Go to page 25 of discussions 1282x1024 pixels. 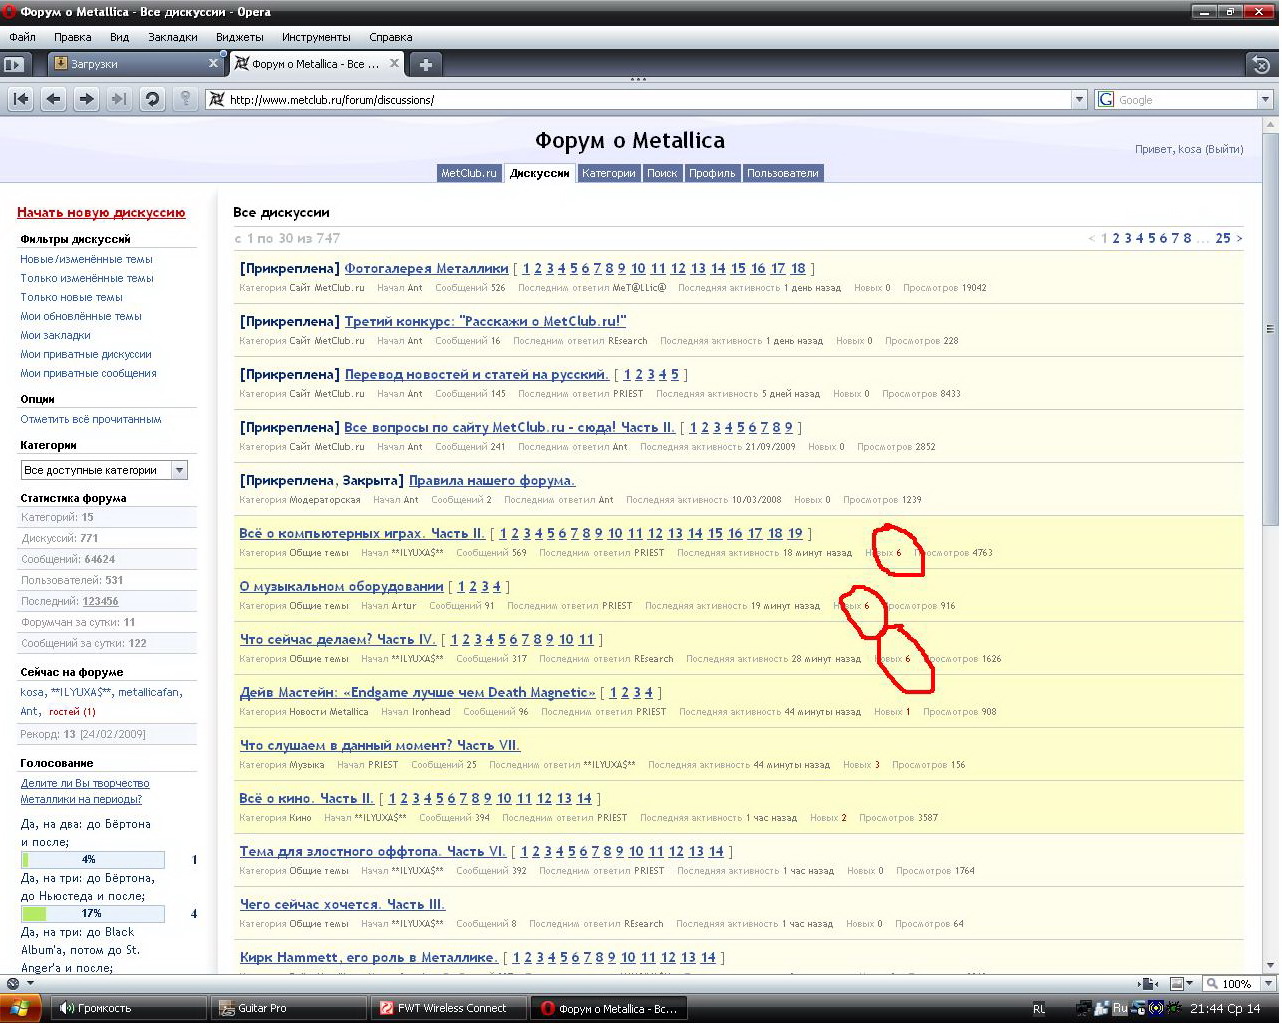pos(1222,238)
